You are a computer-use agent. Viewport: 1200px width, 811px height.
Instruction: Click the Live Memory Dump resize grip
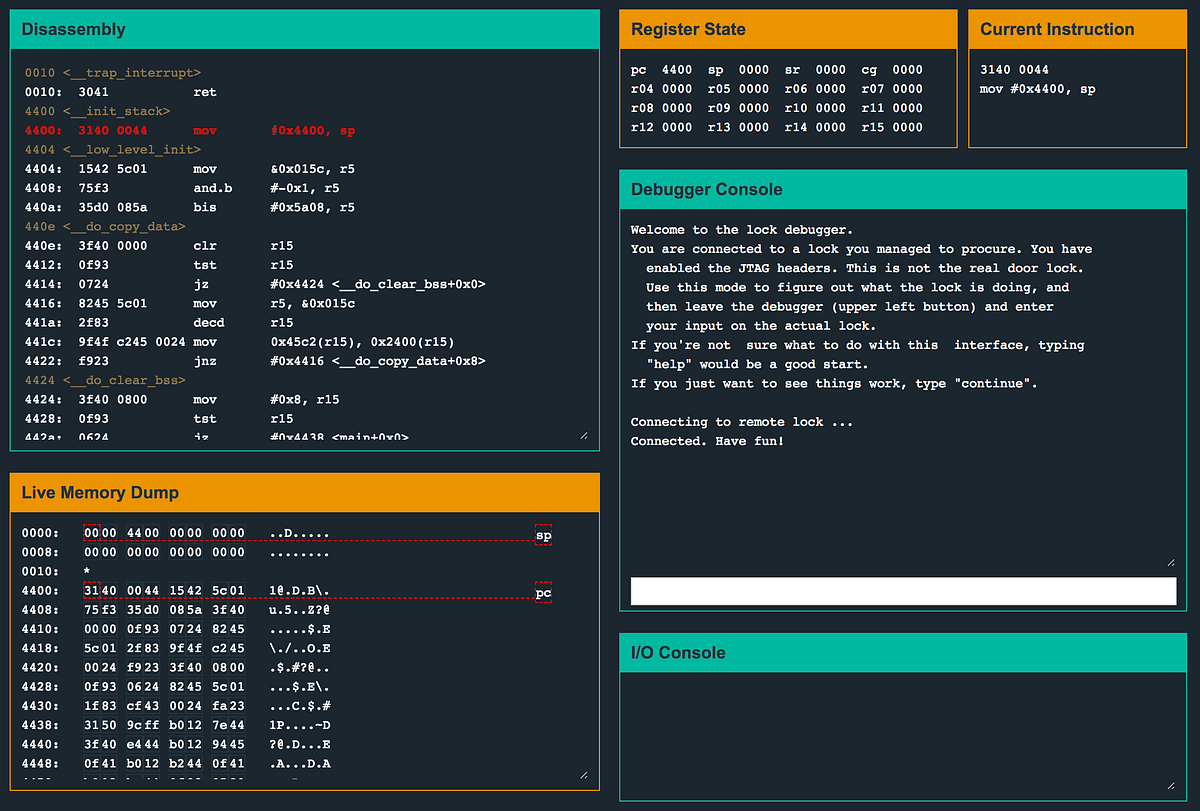pos(583,774)
